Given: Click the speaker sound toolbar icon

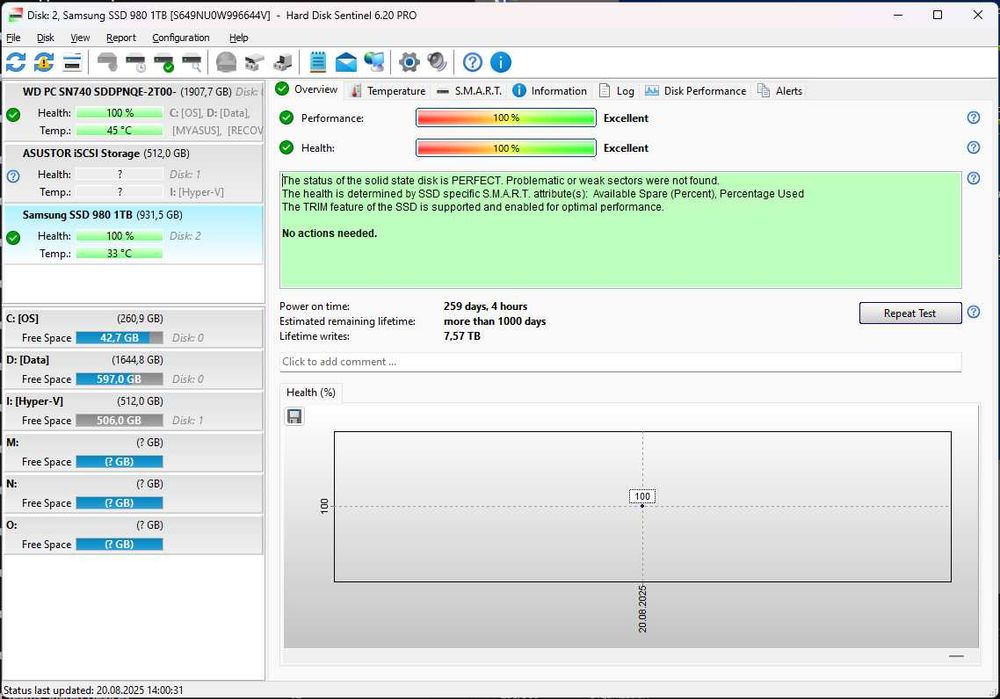Looking at the screenshot, I should click(x=437, y=62).
